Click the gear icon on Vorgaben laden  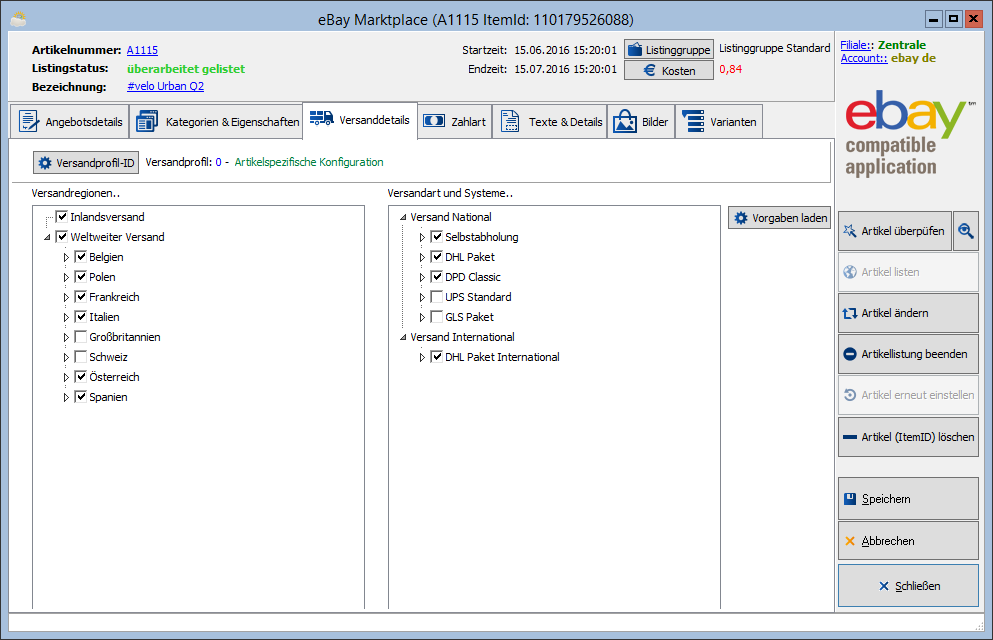tap(740, 218)
